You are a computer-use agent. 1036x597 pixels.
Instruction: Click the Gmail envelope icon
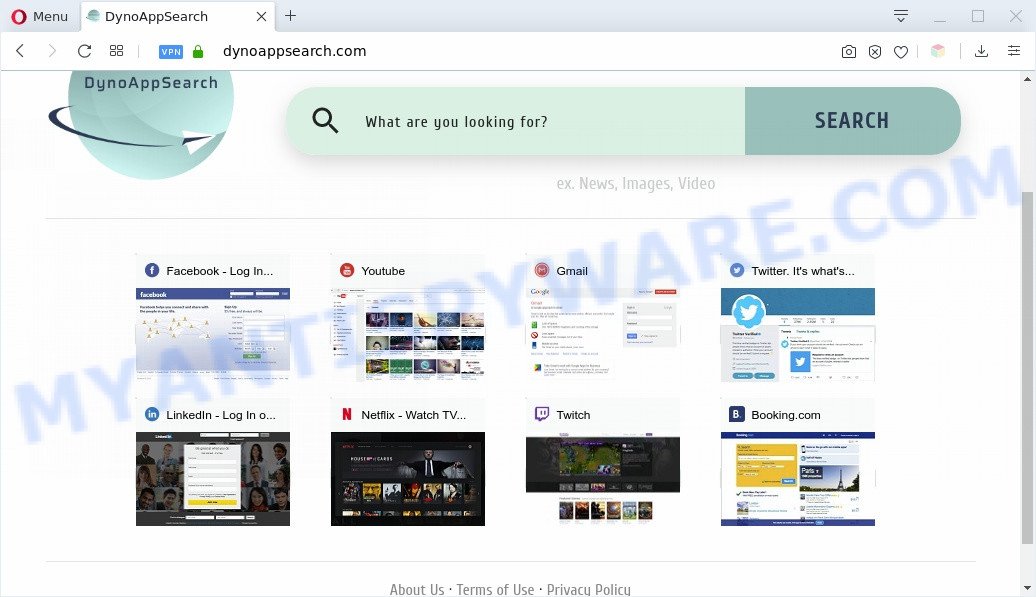coord(542,270)
